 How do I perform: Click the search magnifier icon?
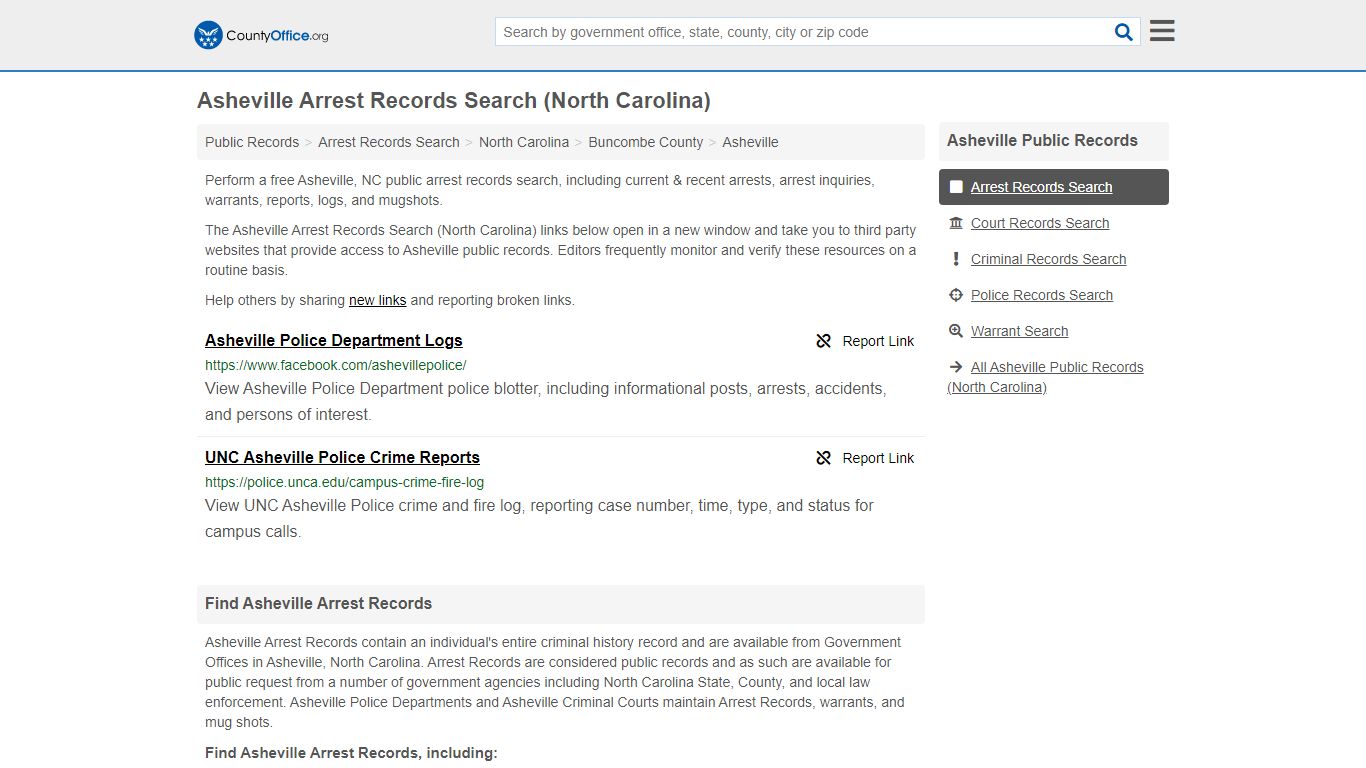click(1124, 32)
